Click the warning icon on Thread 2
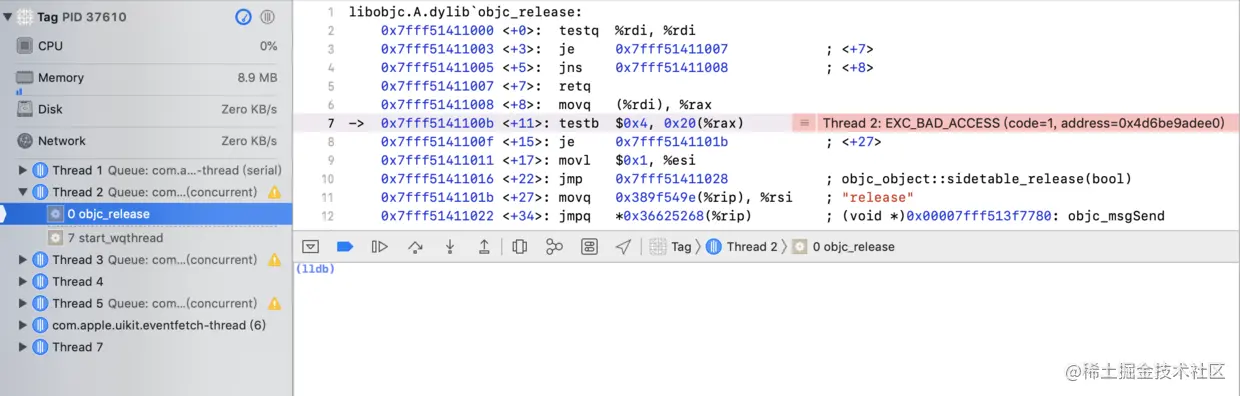Image resolution: width=1240 pixels, height=396 pixels. click(x=275, y=192)
